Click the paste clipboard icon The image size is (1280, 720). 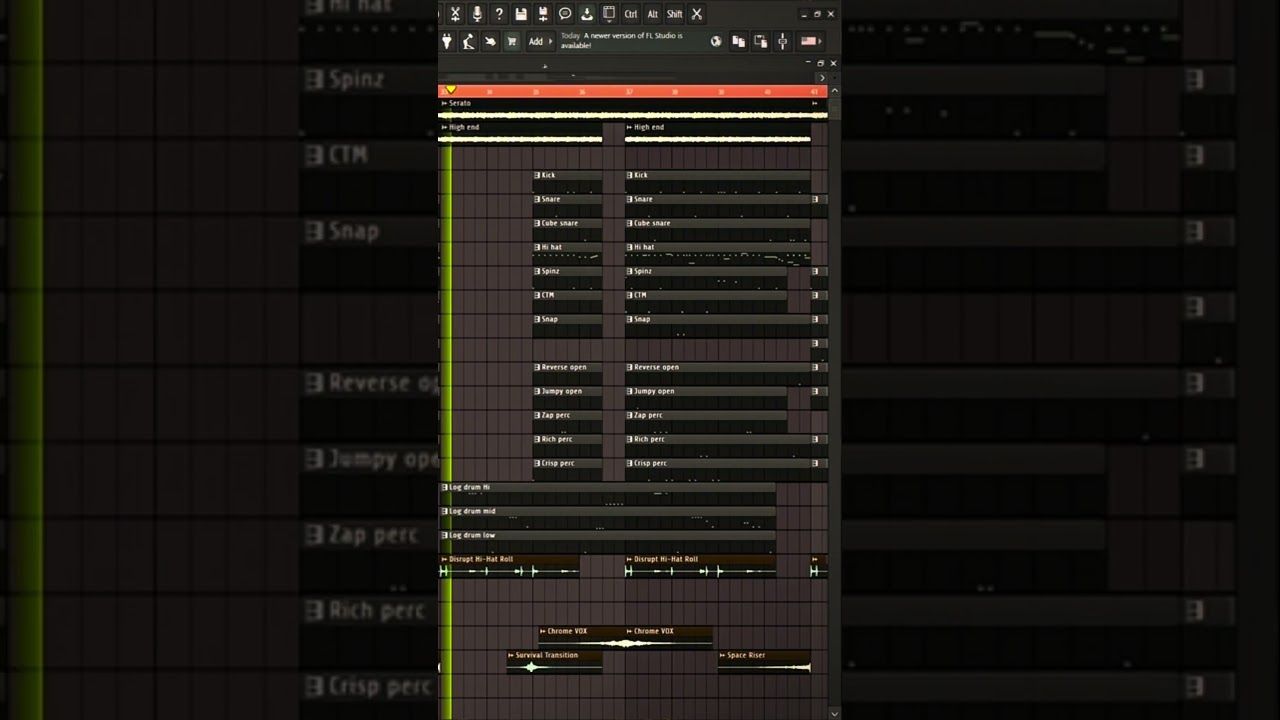(x=760, y=41)
